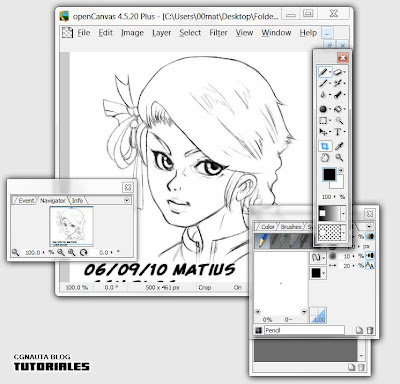Select the rectangular marquee selection tool
400x384 pixels.
[x=323, y=120]
